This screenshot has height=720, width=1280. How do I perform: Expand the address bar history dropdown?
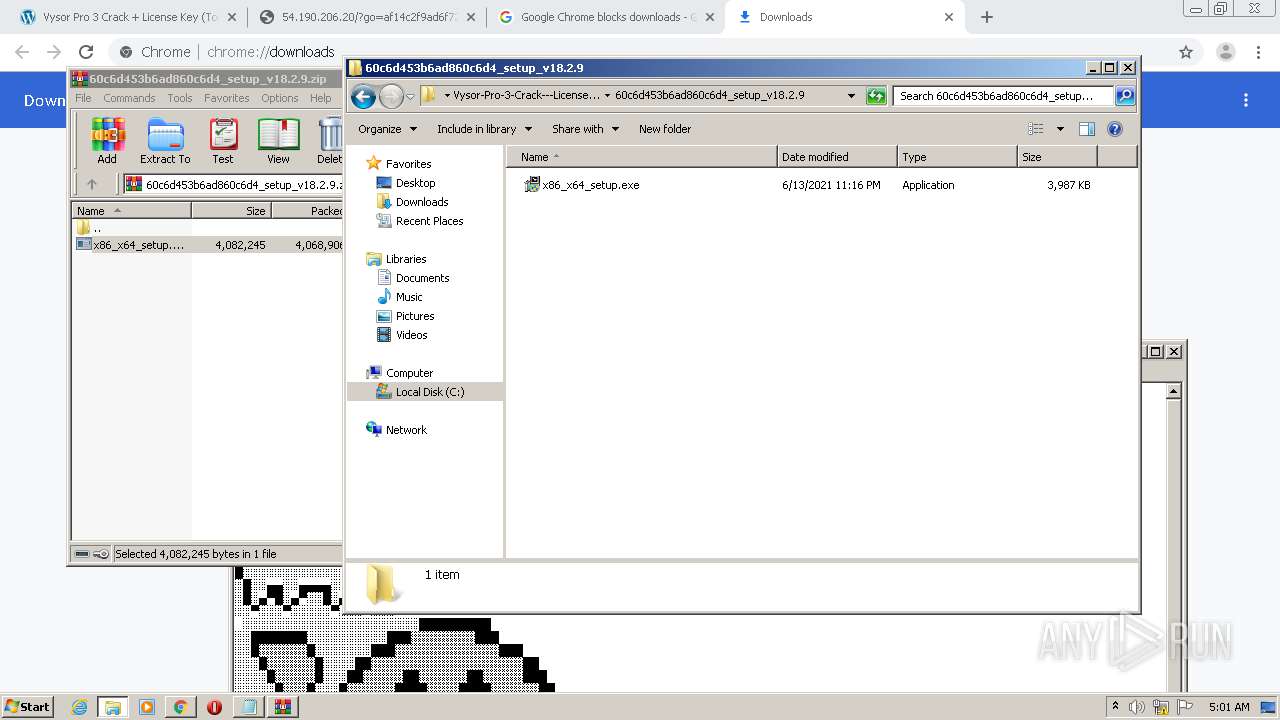coord(851,96)
